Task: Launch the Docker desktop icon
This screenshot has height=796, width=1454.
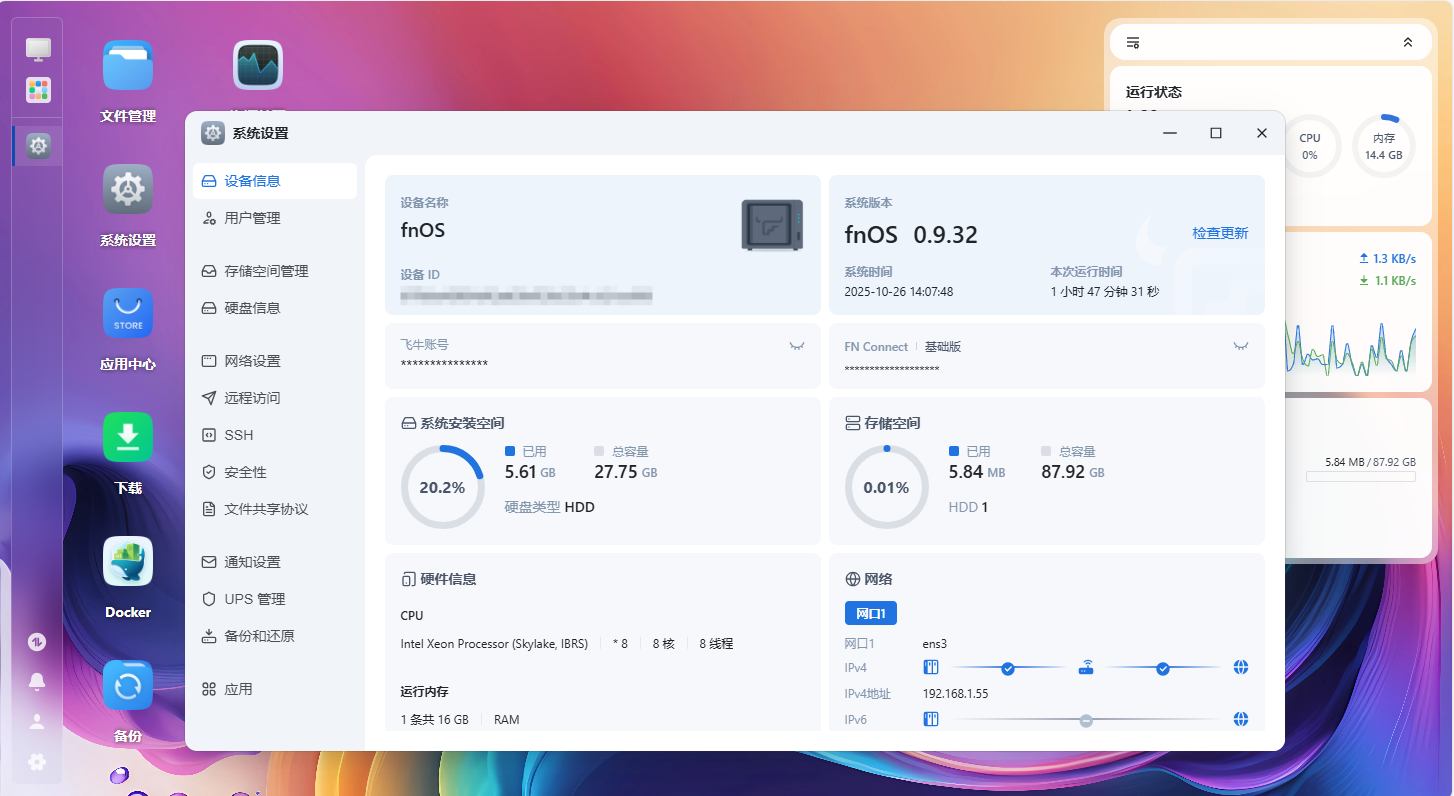Action: [x=128, y=562]
